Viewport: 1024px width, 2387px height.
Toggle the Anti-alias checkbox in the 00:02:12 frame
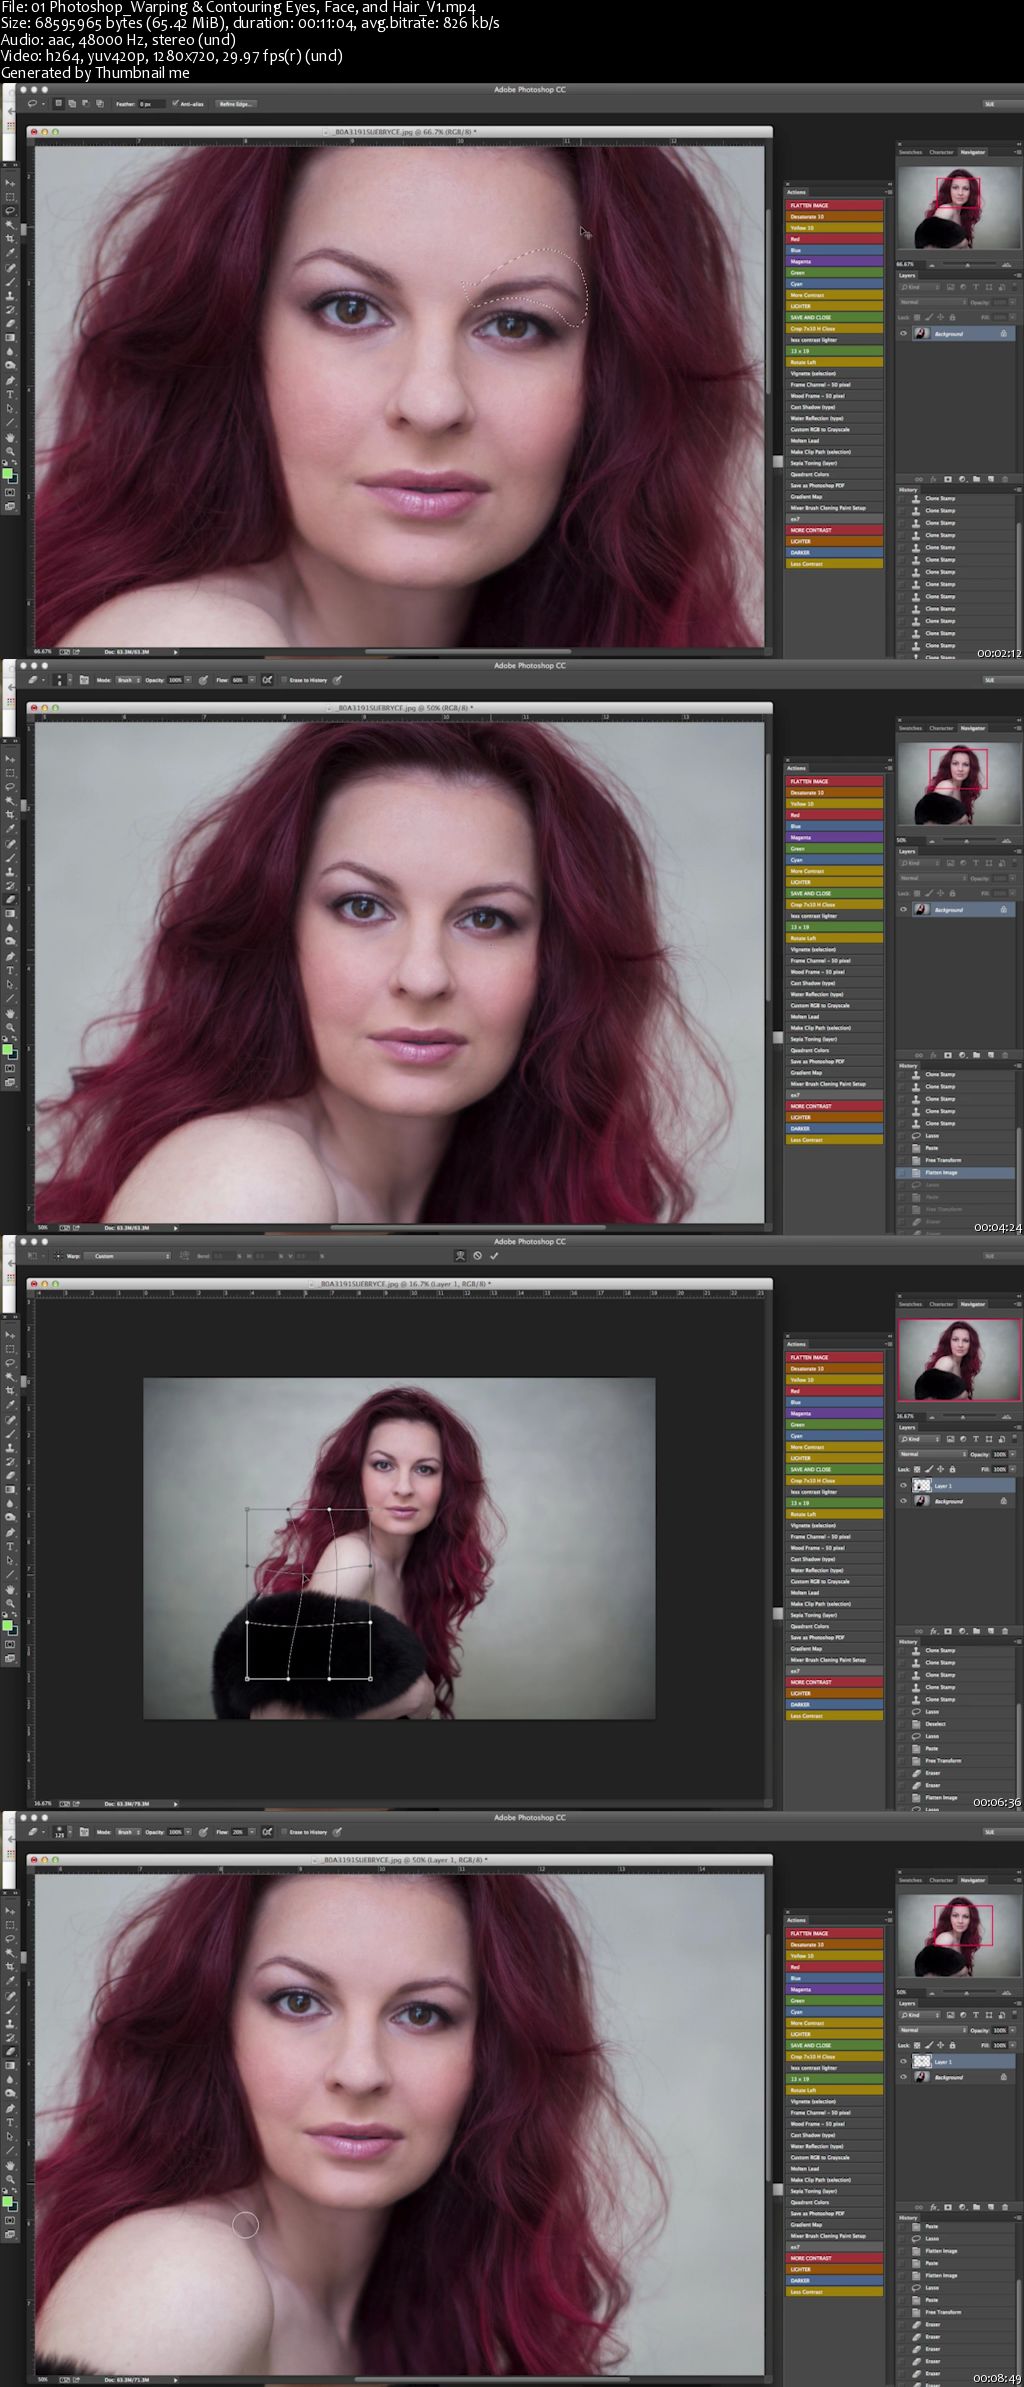click(x=175, y=103)
